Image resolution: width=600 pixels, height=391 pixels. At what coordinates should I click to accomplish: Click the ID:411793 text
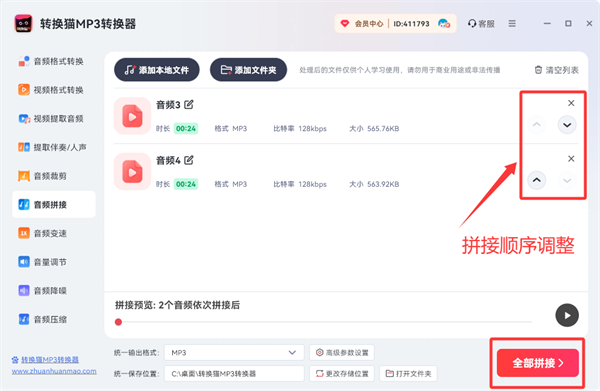[x=411, y=24]
